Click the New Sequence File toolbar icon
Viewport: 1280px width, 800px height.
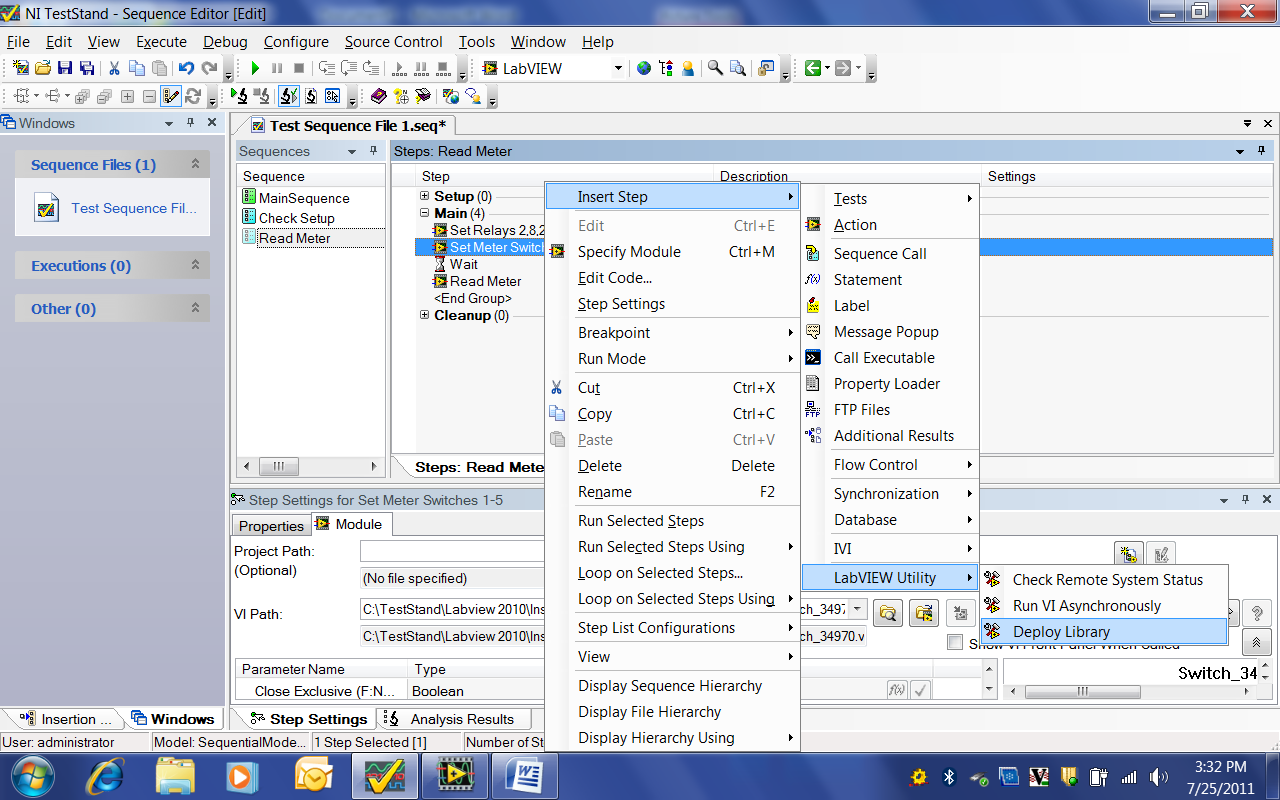[x=21, y=68]
